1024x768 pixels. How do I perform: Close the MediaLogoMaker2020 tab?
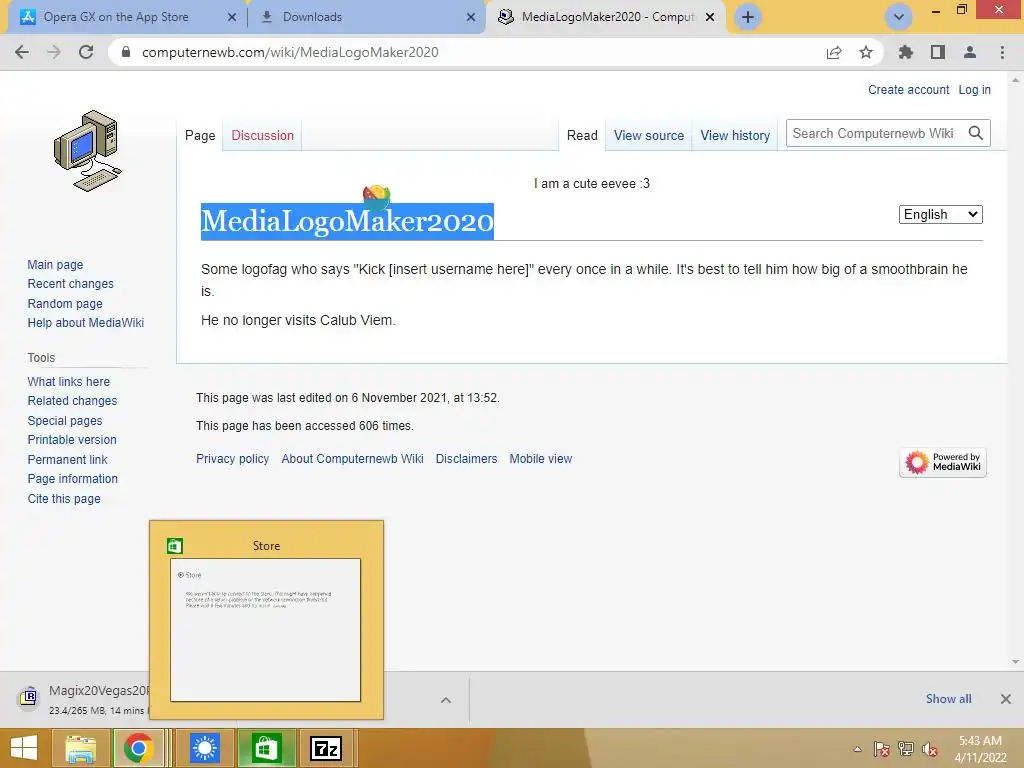710,17
